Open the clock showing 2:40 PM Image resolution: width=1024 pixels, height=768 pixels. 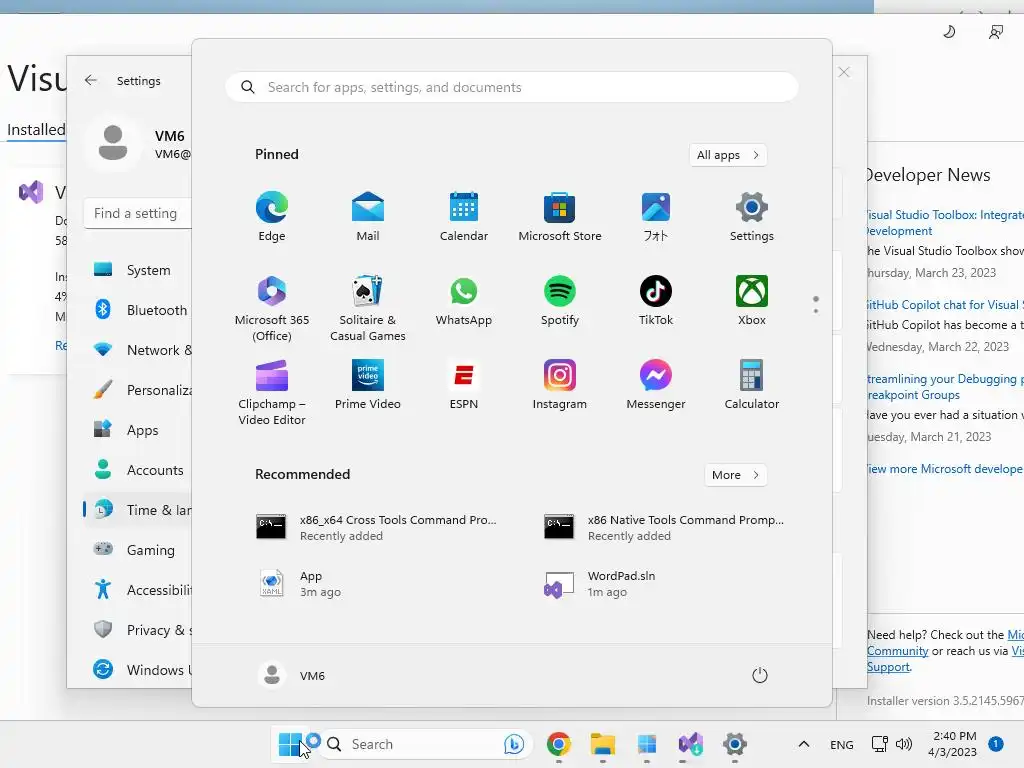(x=953, y=744)
